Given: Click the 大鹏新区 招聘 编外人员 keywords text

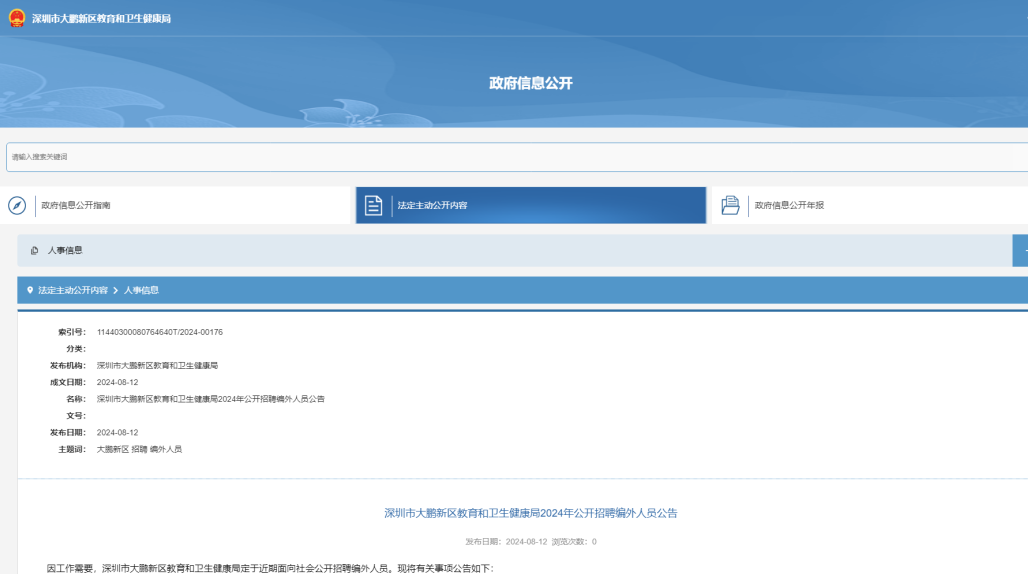Looking at the screenshot, I should click(139, 449).
